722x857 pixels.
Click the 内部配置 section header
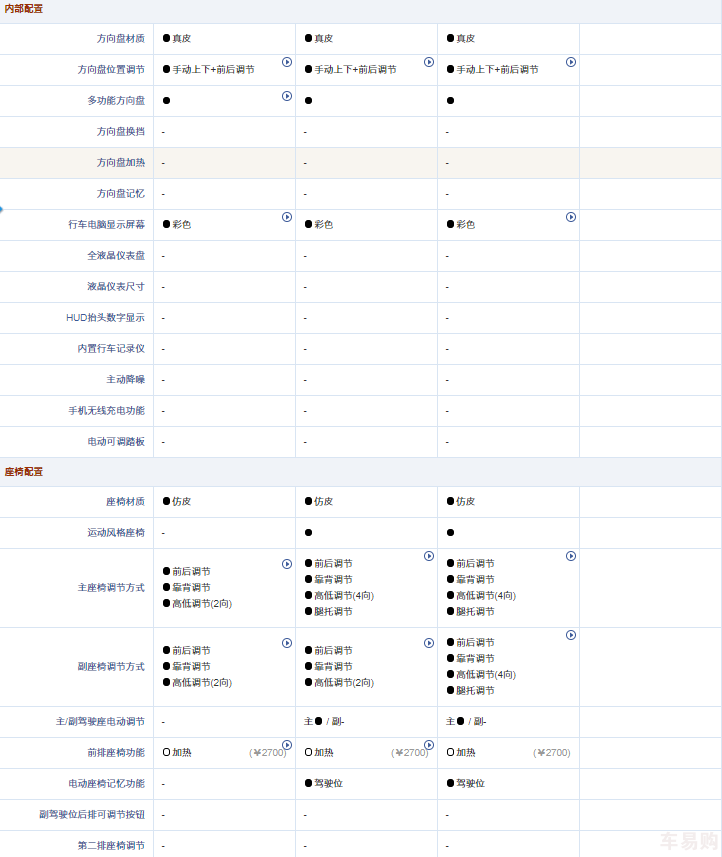[x=24, y=9]
